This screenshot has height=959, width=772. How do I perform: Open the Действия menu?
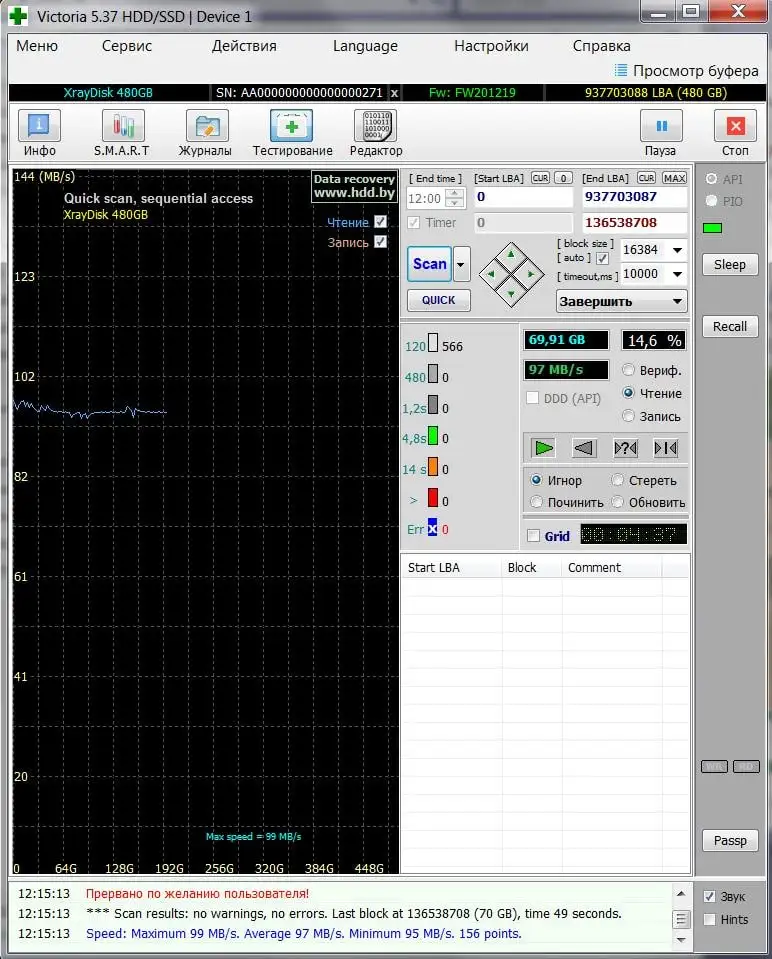tap(244, 46)
